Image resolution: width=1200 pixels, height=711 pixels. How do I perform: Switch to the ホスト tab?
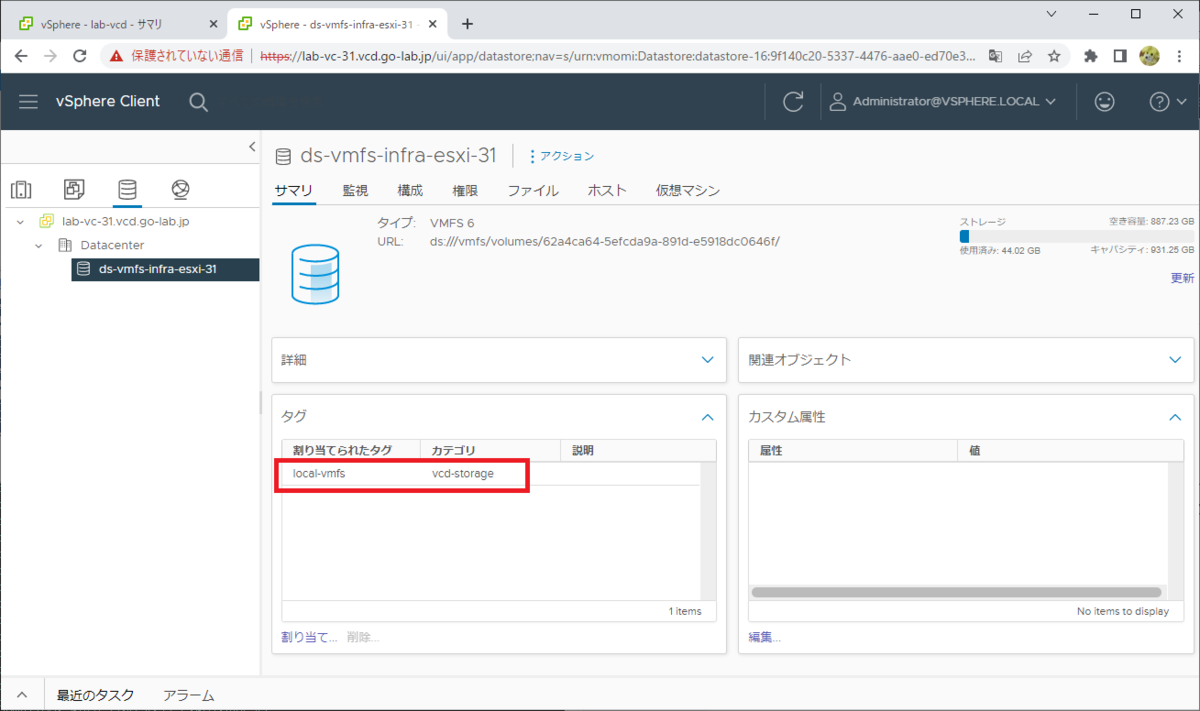(x=607, y=189)
